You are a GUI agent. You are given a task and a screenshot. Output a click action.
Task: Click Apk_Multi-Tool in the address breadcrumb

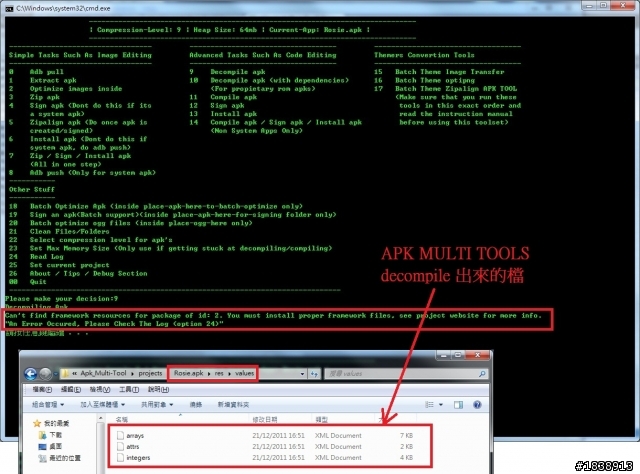click(x=103, y=374)
